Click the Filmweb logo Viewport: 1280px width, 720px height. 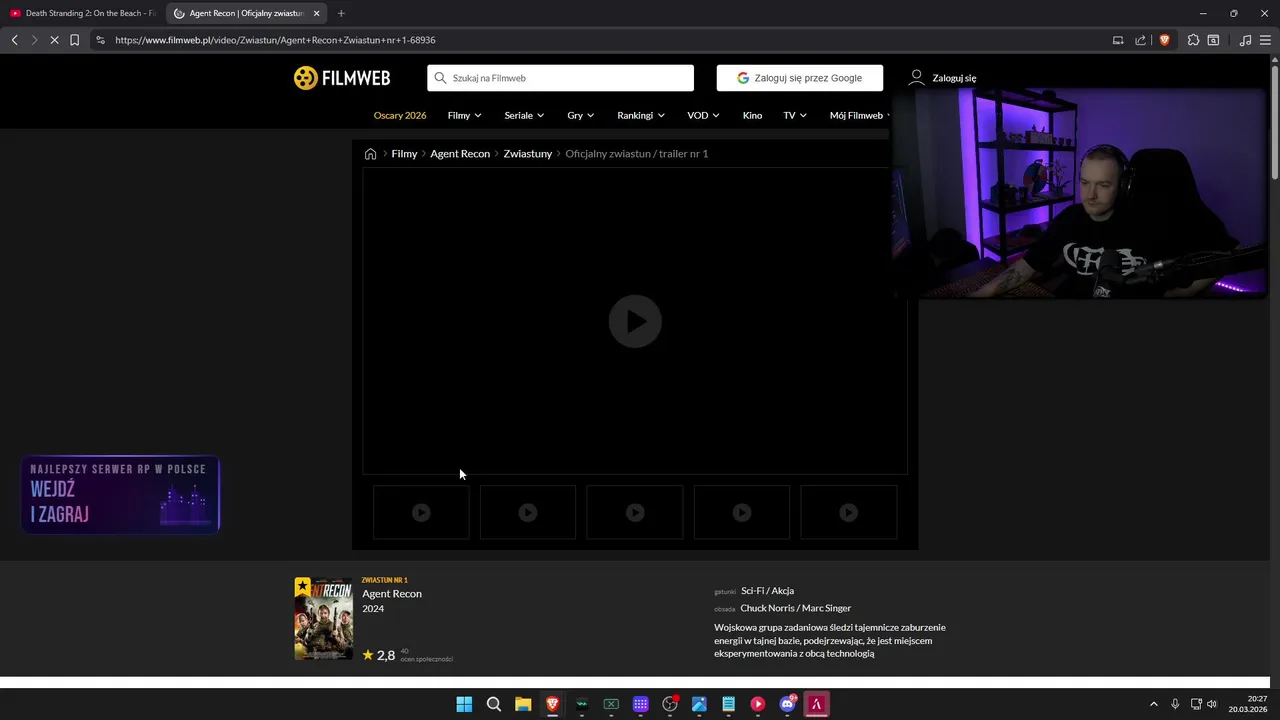point(341,78)
